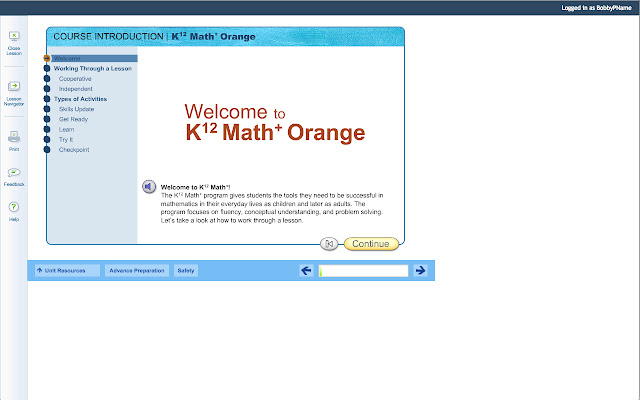
Task: Go back with the left arrow
Action: [307, 270]
